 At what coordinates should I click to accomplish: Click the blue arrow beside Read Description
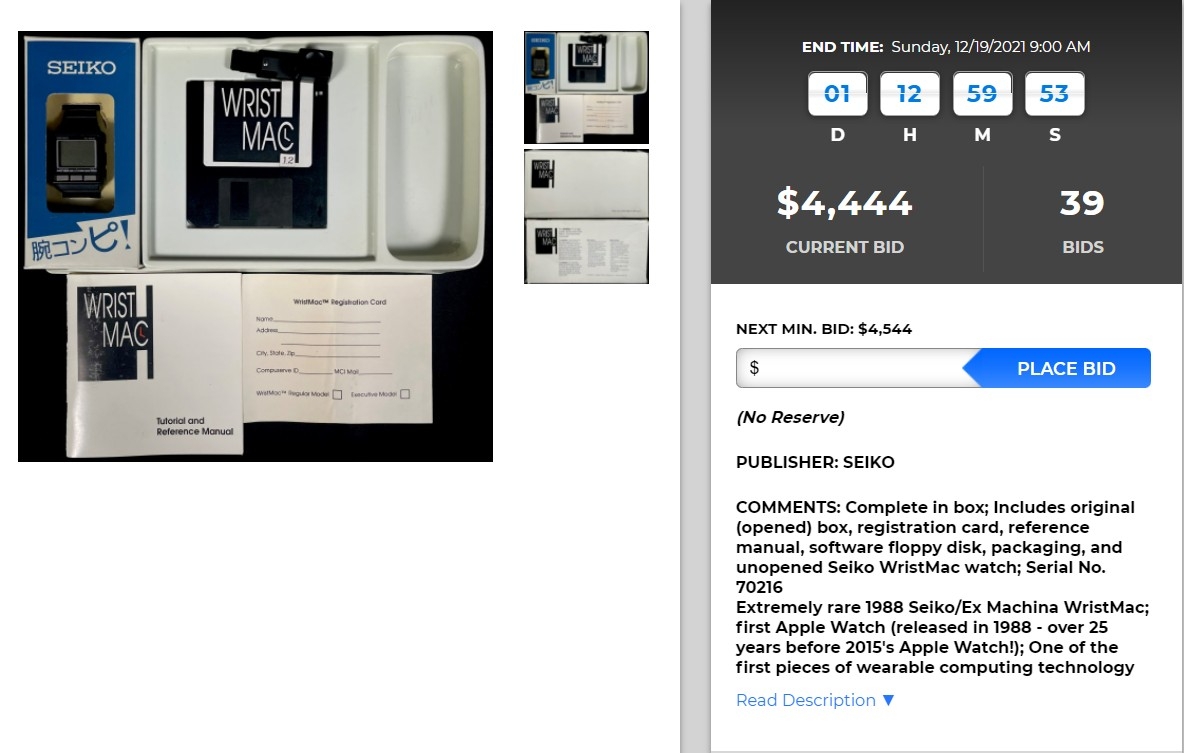pos(888,700)
